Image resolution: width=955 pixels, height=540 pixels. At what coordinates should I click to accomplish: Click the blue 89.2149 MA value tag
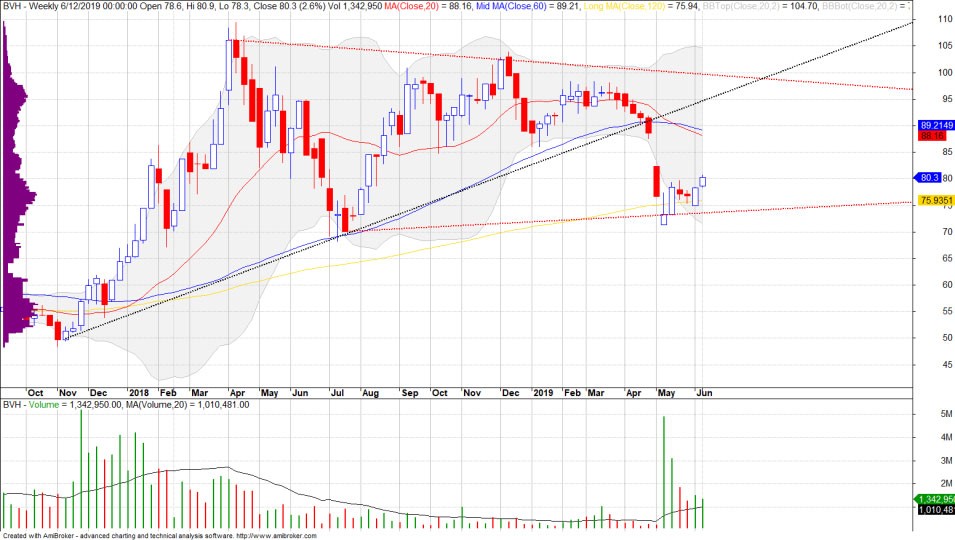[934, 125]
